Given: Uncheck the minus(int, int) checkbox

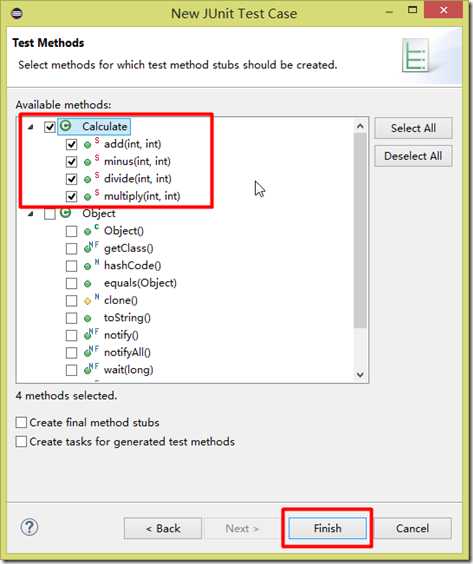Looking at the screenshot, I should [x=71, y=162].
